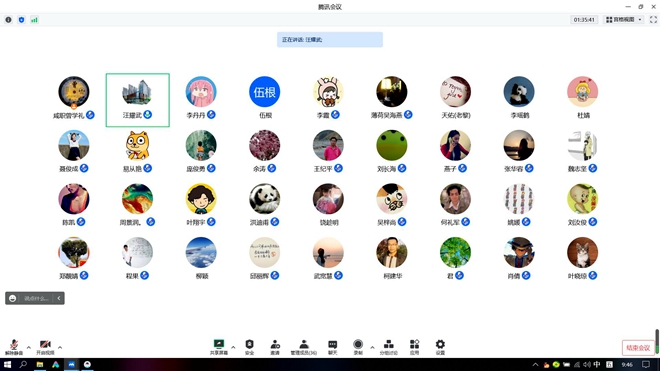
Task: Unmute the microphone in the meeting toolbar
Action: click(14, 347)
